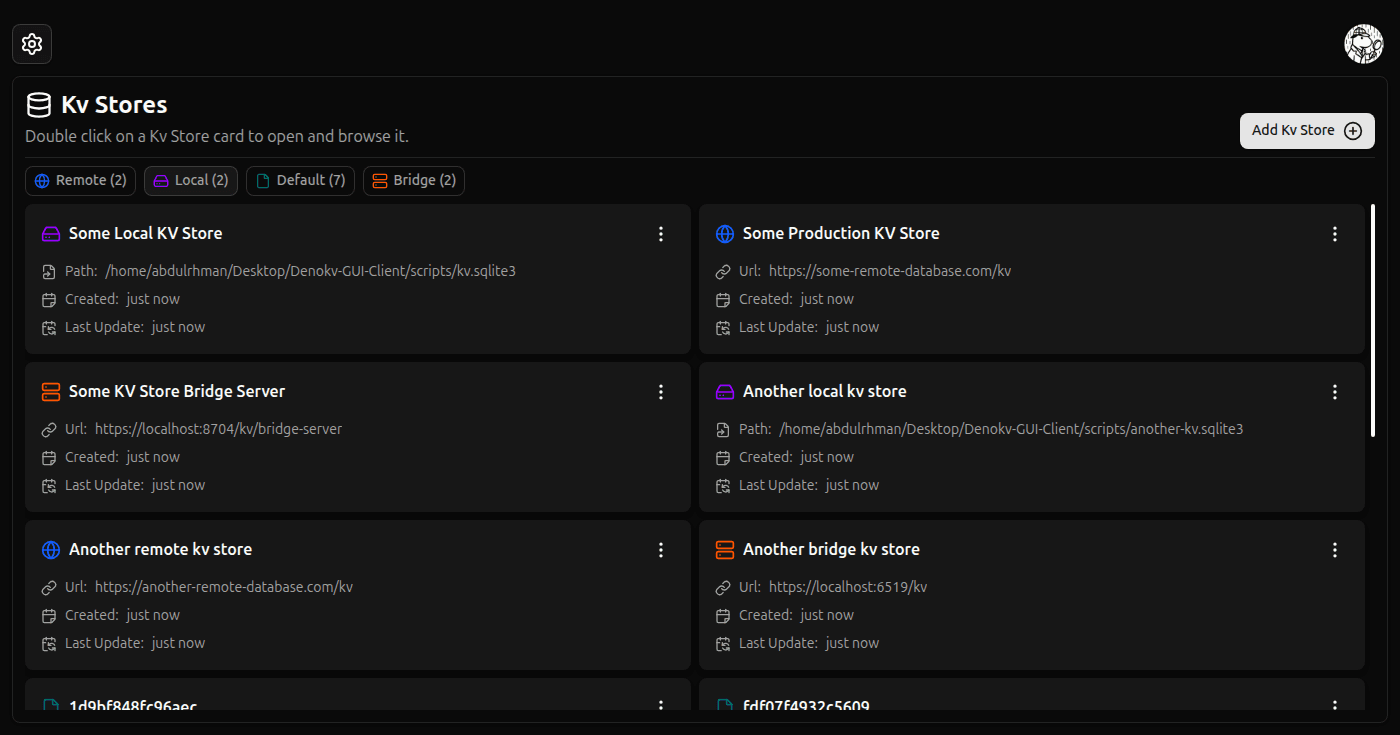
Task: Click the server icon of Another bridge kv store
Action: click(x=725, y=550)
